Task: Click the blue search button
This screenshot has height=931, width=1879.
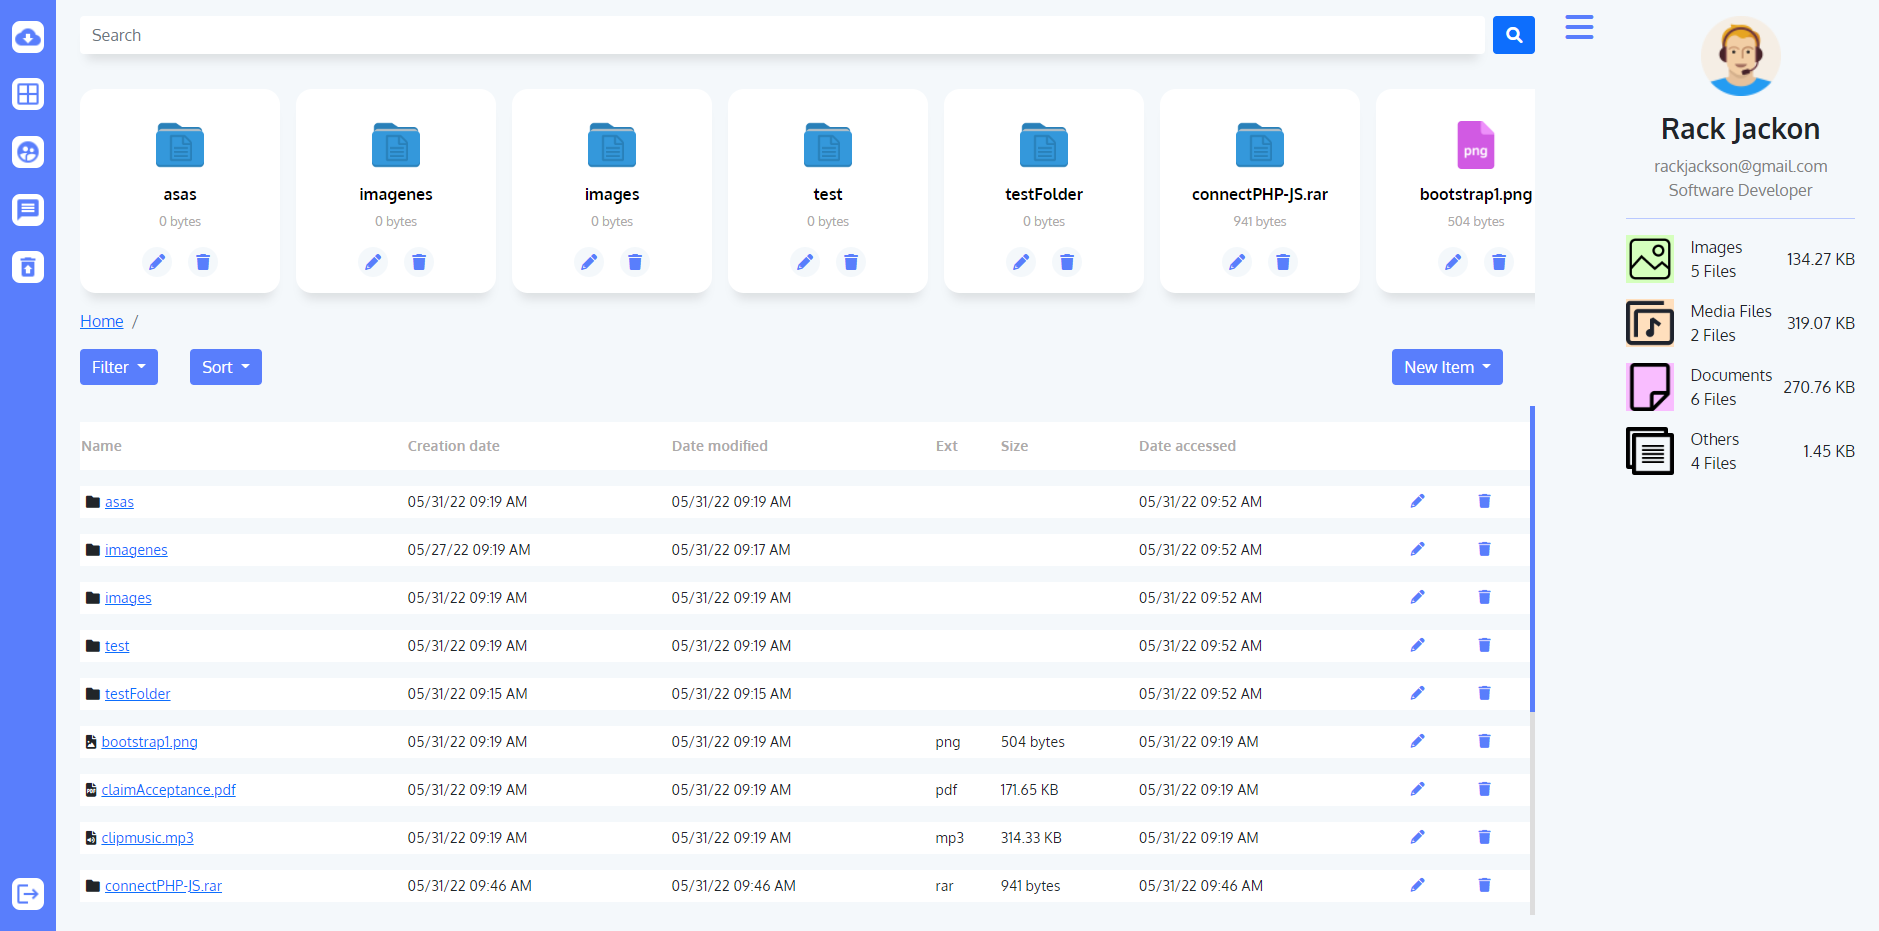Action: tap(1513, 35)
